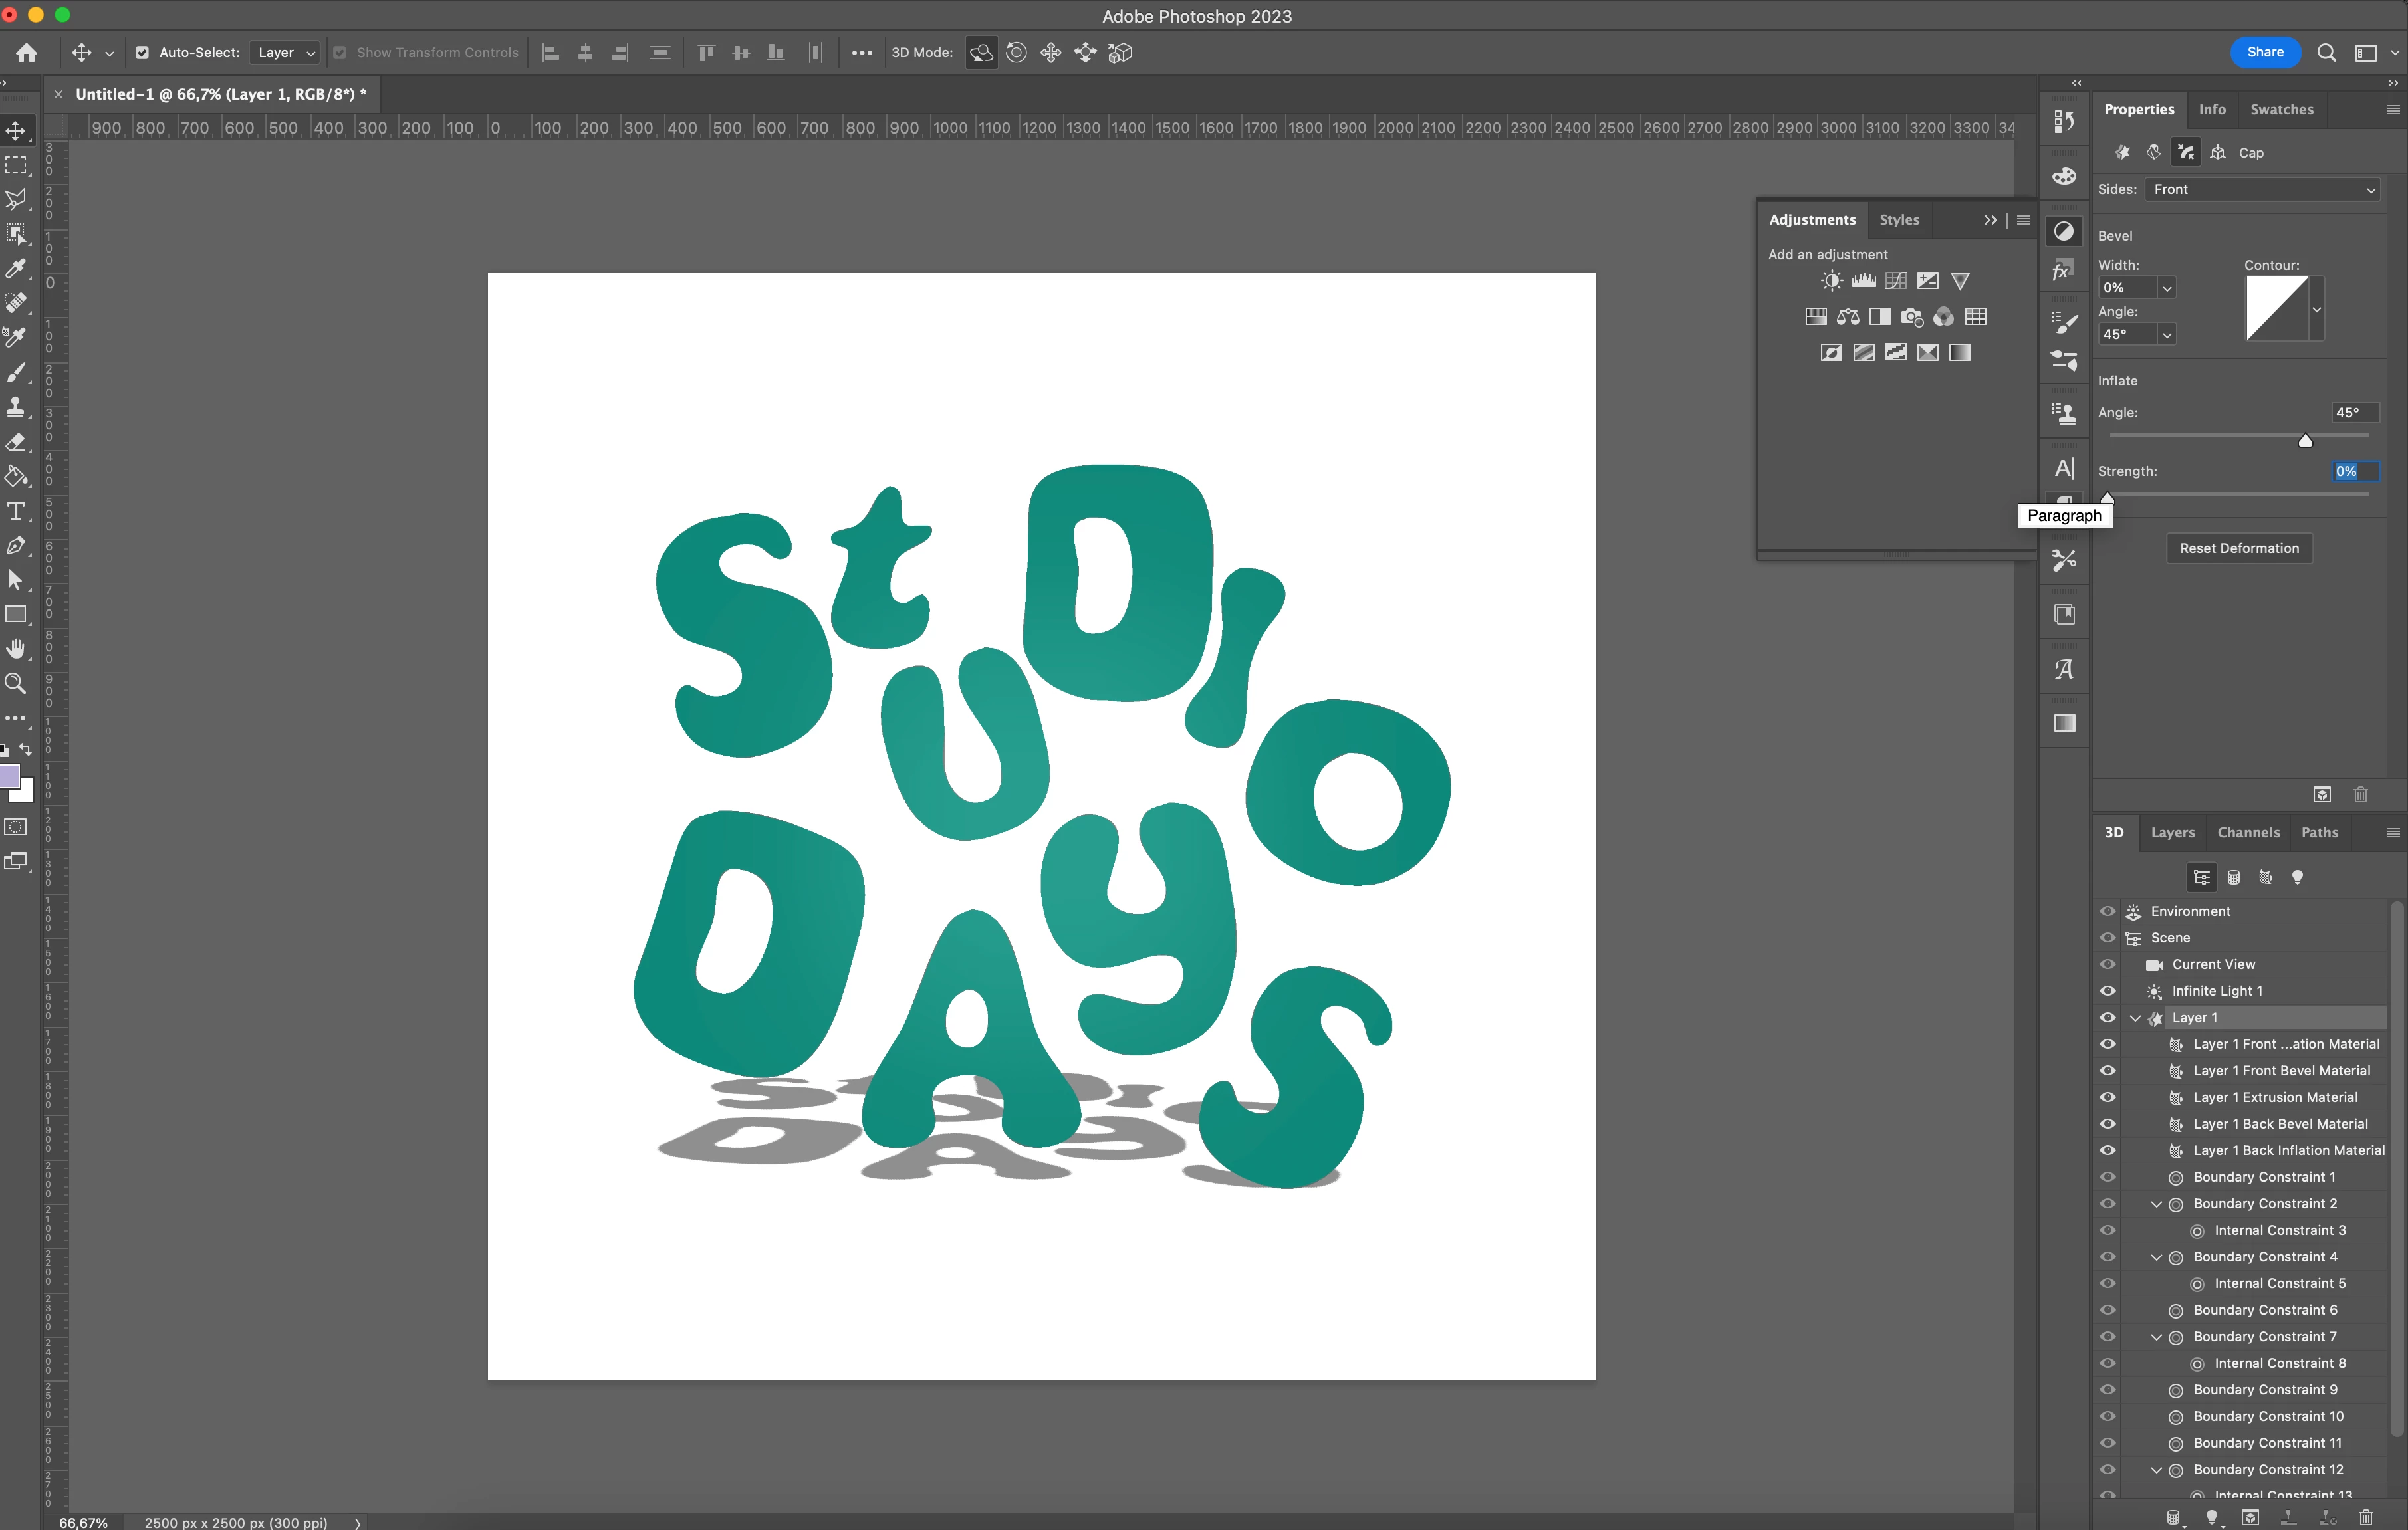This screenshot has width=2408, height=1530.
Task: Pick the Hand tool
Action: tap(16, 649)
